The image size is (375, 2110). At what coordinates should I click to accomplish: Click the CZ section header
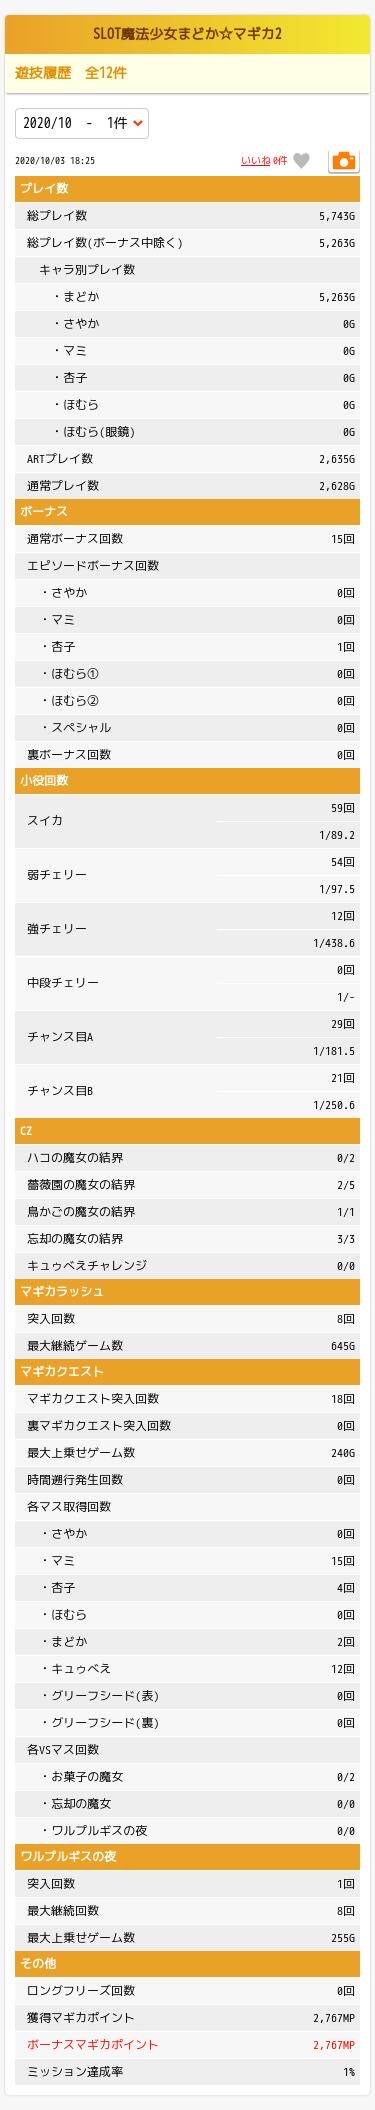187,1131
